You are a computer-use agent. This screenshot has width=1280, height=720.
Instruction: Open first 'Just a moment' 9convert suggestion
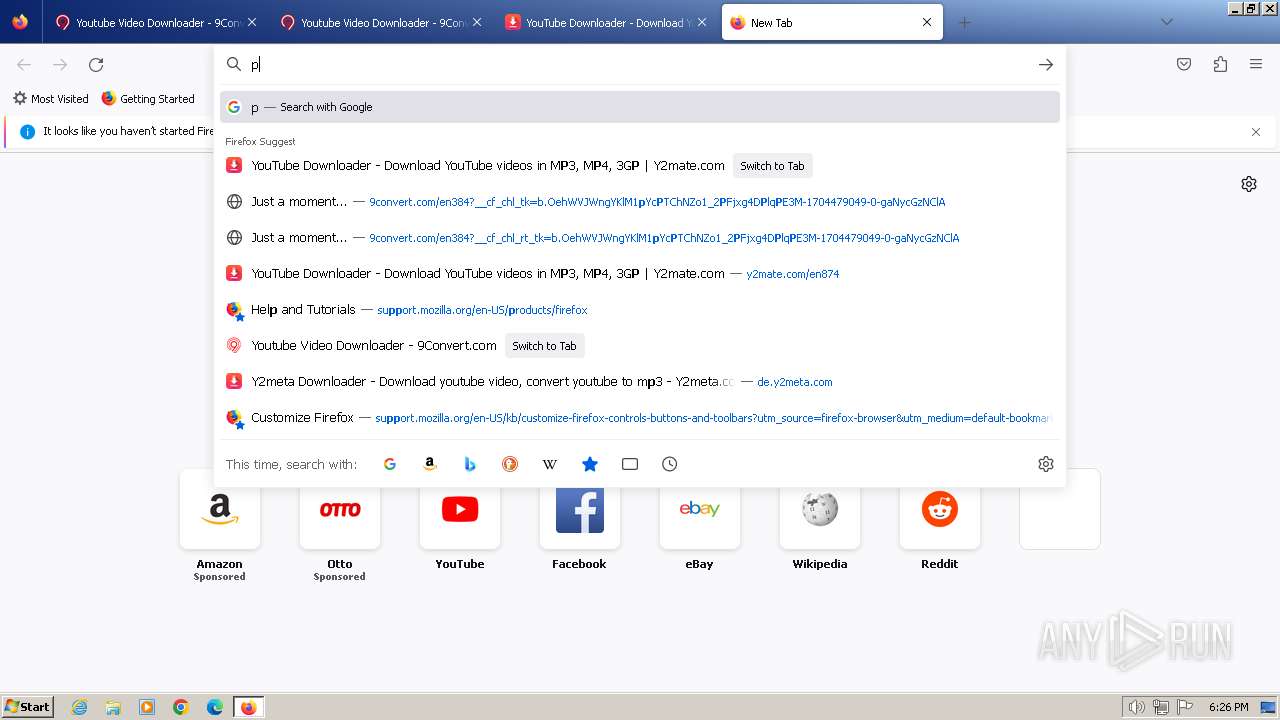click(640, 202)
